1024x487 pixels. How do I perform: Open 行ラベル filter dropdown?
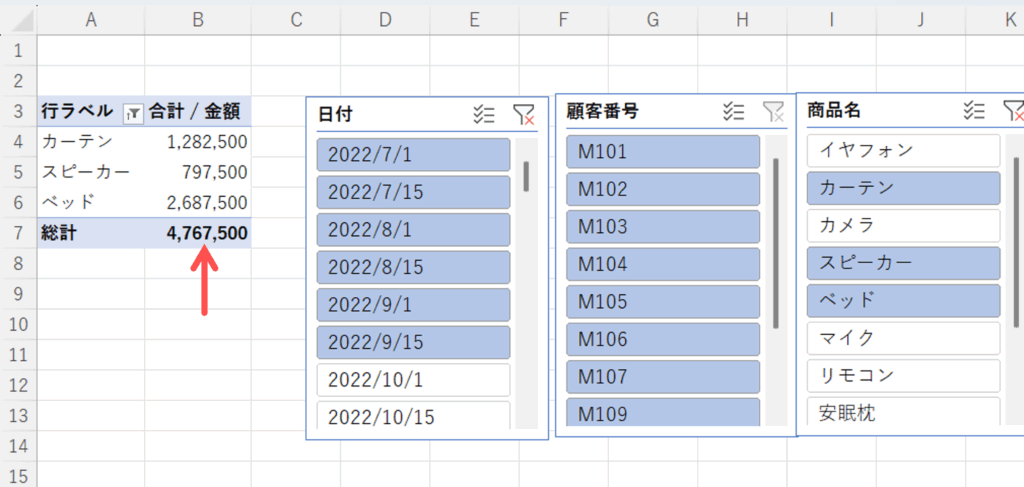click(x=130, y=113)
